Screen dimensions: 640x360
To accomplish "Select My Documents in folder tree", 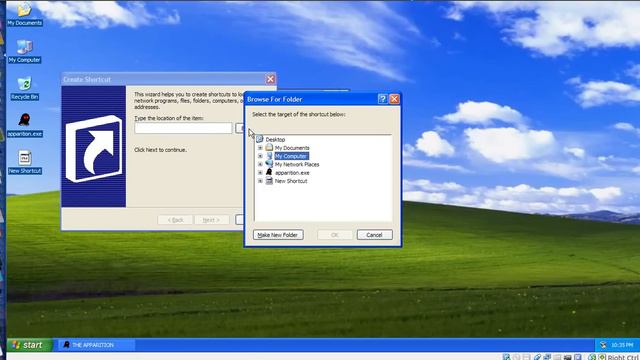I will point(292,148).
